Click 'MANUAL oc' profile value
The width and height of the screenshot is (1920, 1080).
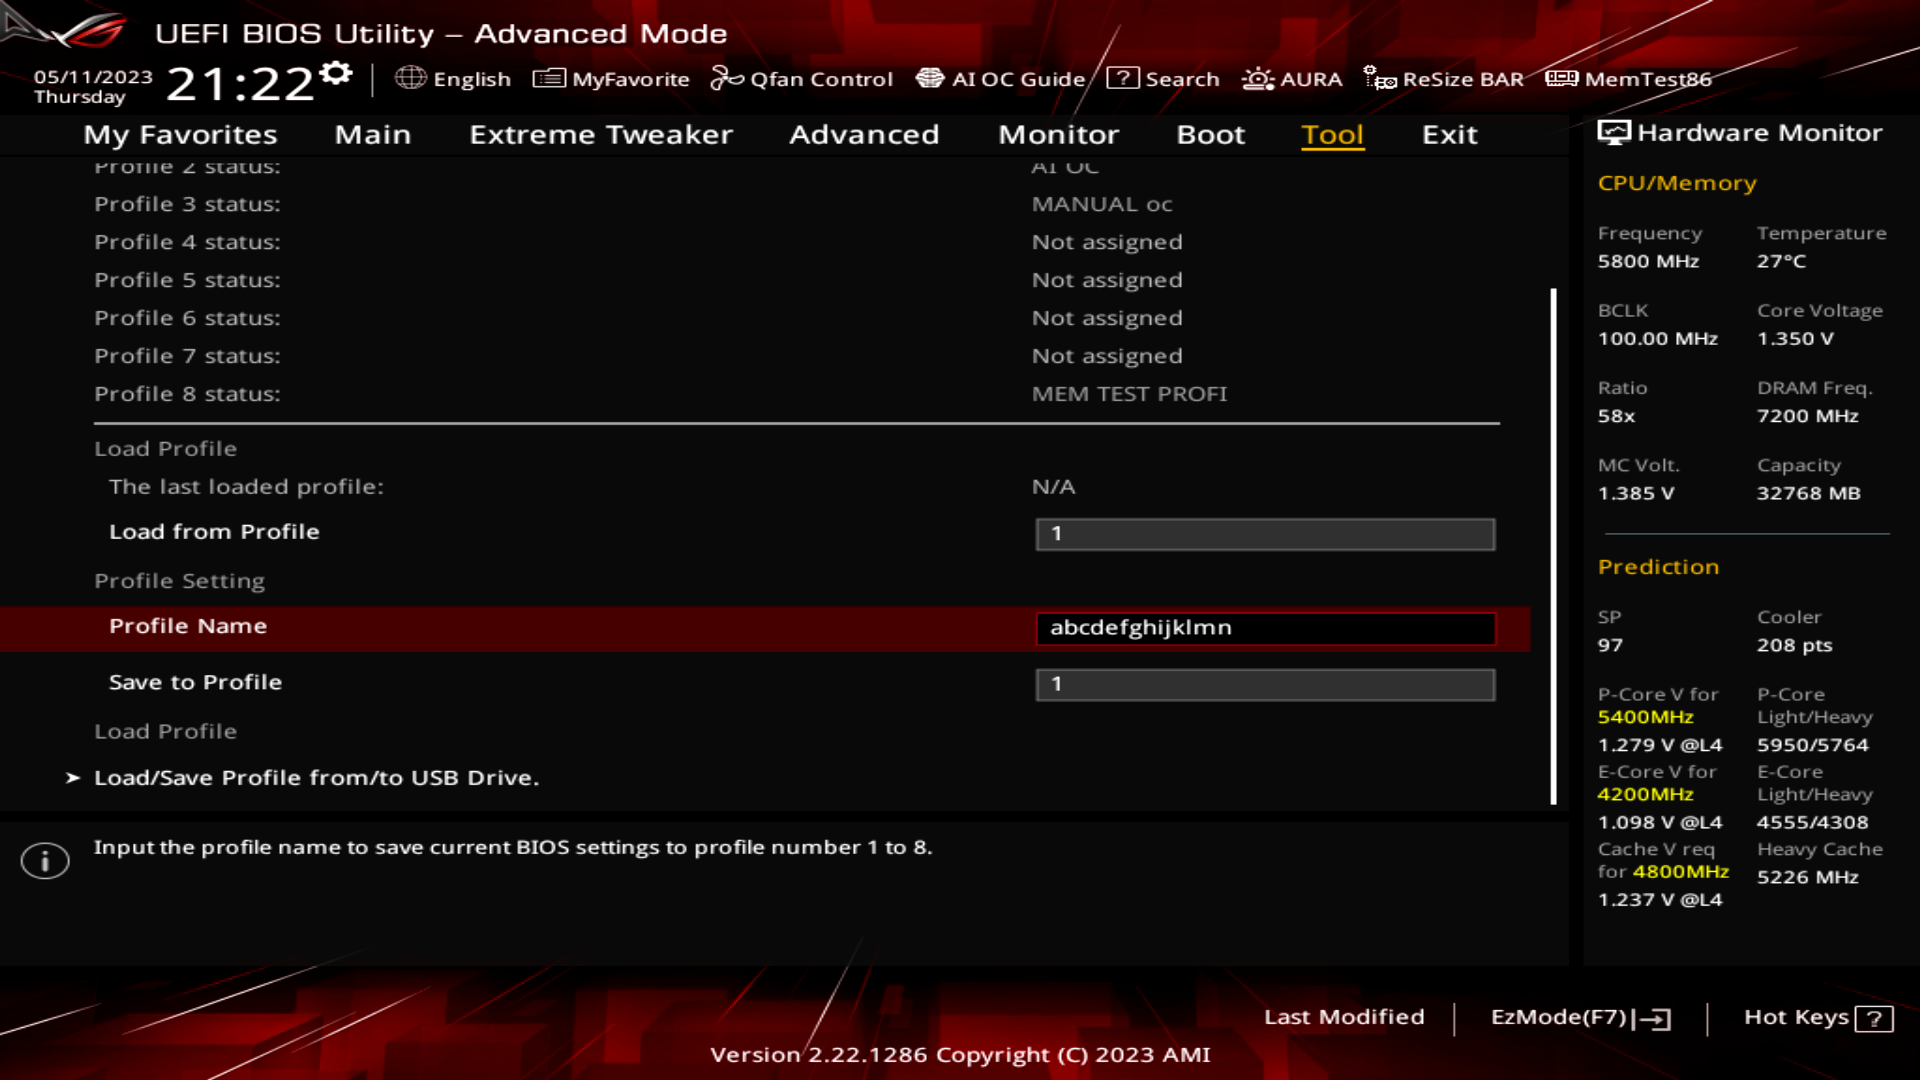coord(1102,204)
